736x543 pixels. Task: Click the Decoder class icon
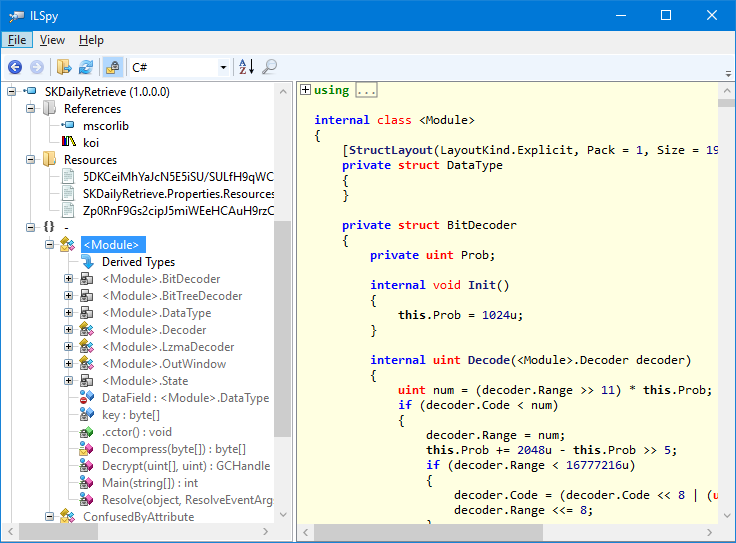86,329
